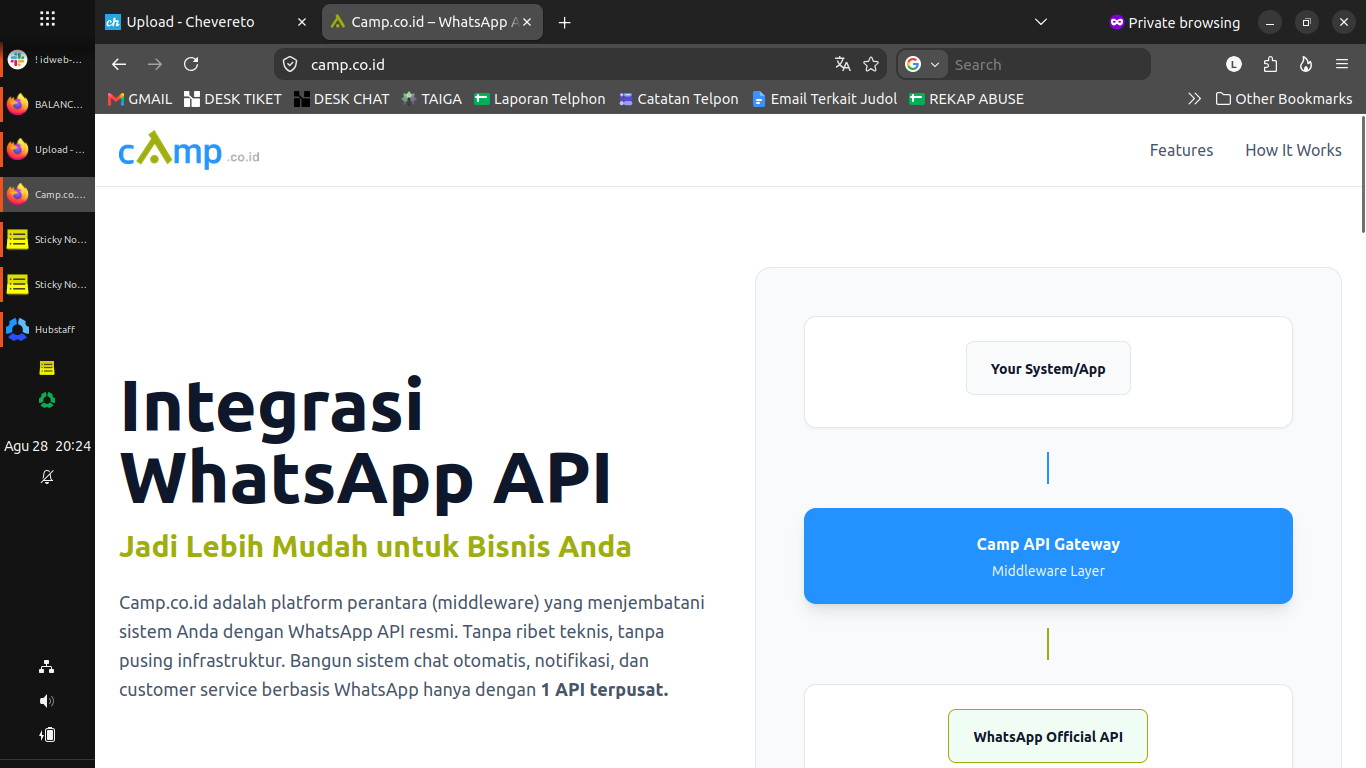The width and height of the screenshot is (1366, 768).
Task: Open the network status icon
Action: [47, 667]
